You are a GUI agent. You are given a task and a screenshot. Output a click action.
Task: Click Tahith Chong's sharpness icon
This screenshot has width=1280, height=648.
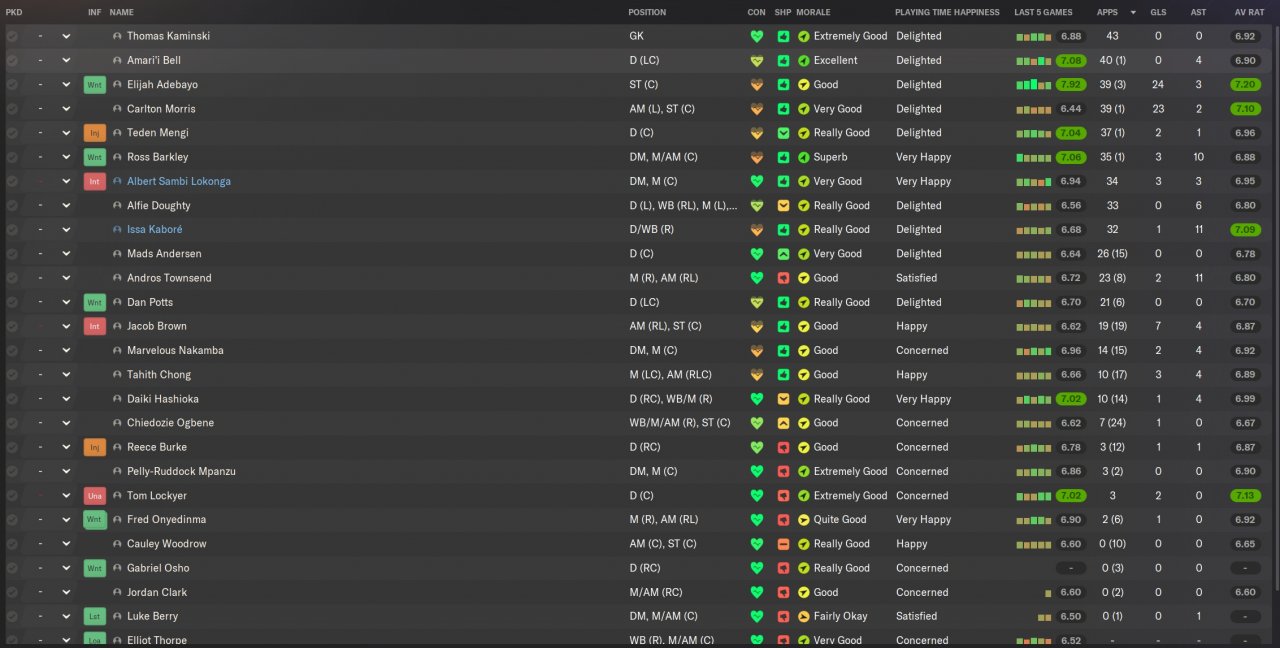pyautogui.click(x=784, y=375)
